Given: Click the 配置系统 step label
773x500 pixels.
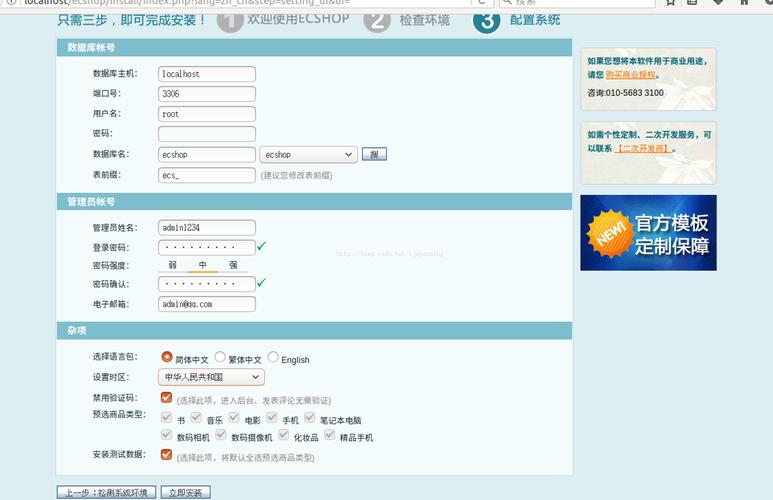Looking at the screenshot, I should click(535, 20).
